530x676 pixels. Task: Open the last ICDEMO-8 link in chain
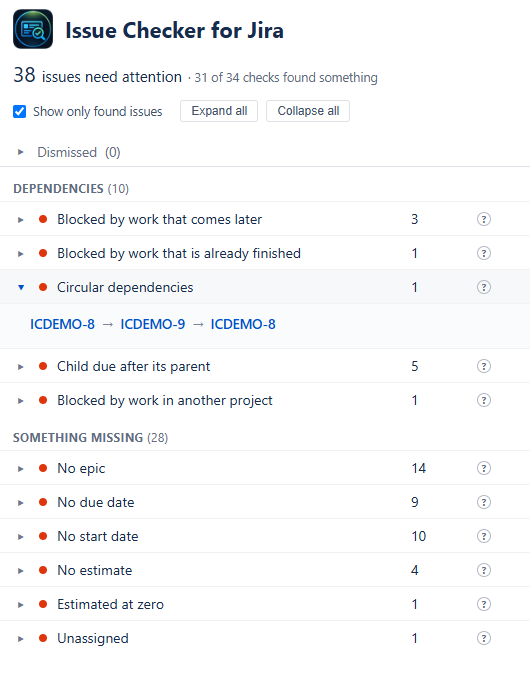point(243,324)
